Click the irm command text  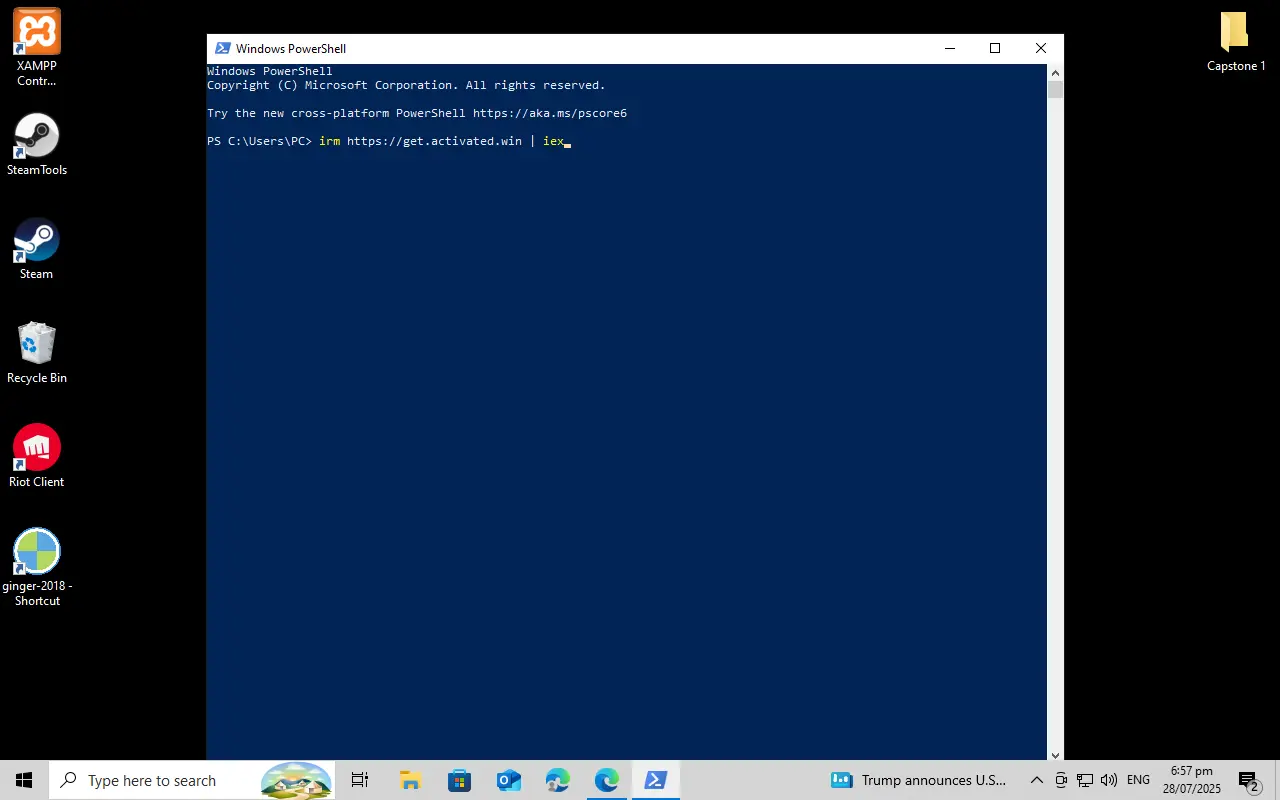(x=330, y=141)
